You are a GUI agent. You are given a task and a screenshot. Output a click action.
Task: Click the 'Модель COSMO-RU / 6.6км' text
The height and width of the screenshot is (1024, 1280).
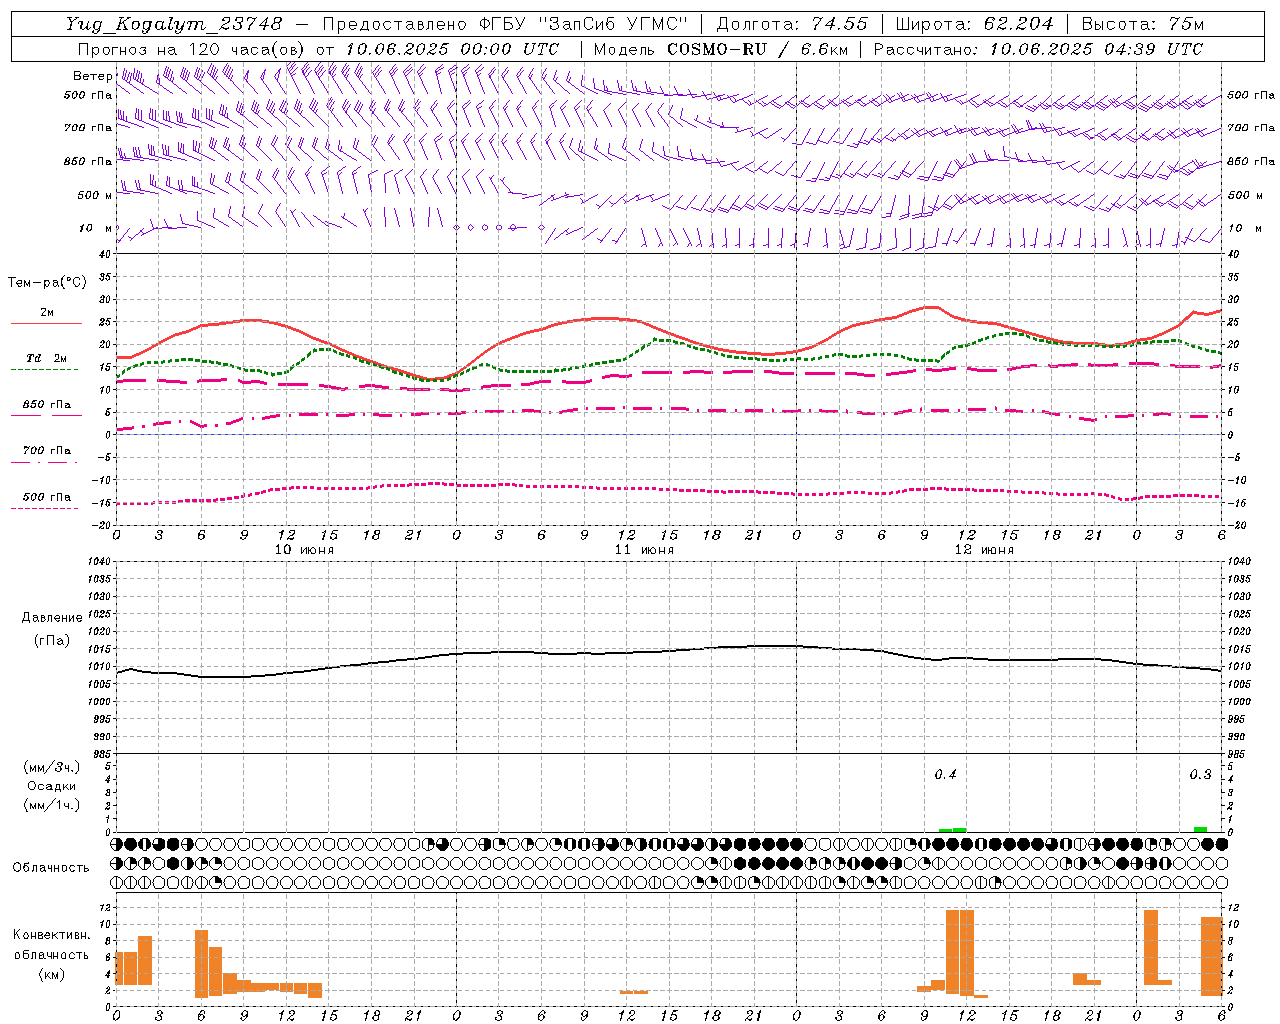point(720,49)
